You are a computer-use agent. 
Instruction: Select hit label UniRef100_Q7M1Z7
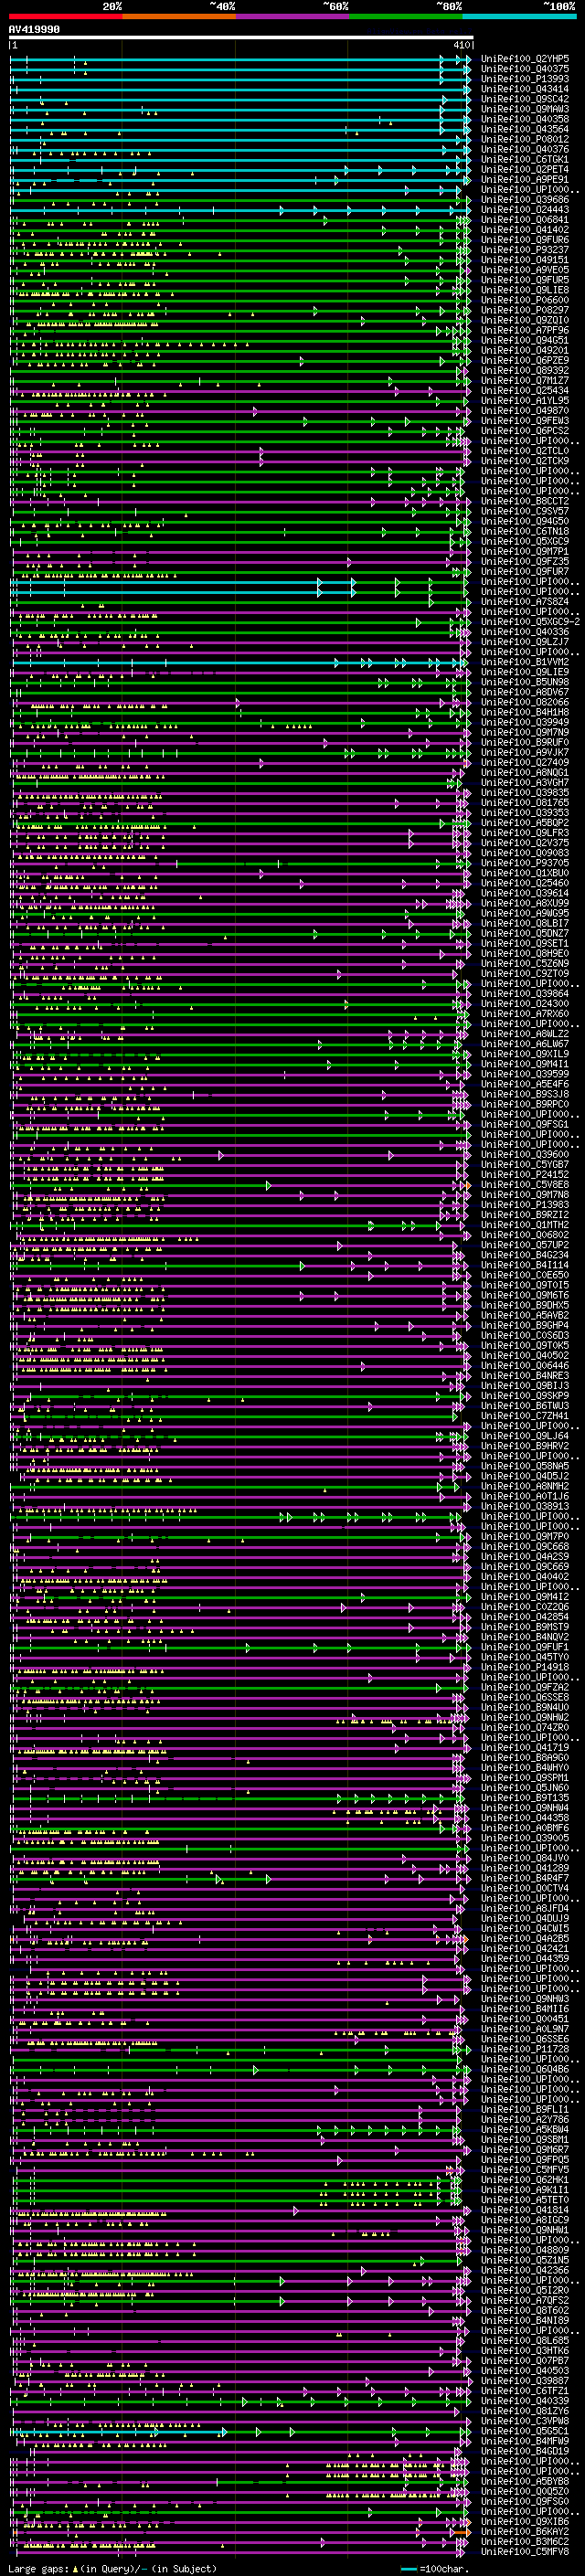(525, 380)
